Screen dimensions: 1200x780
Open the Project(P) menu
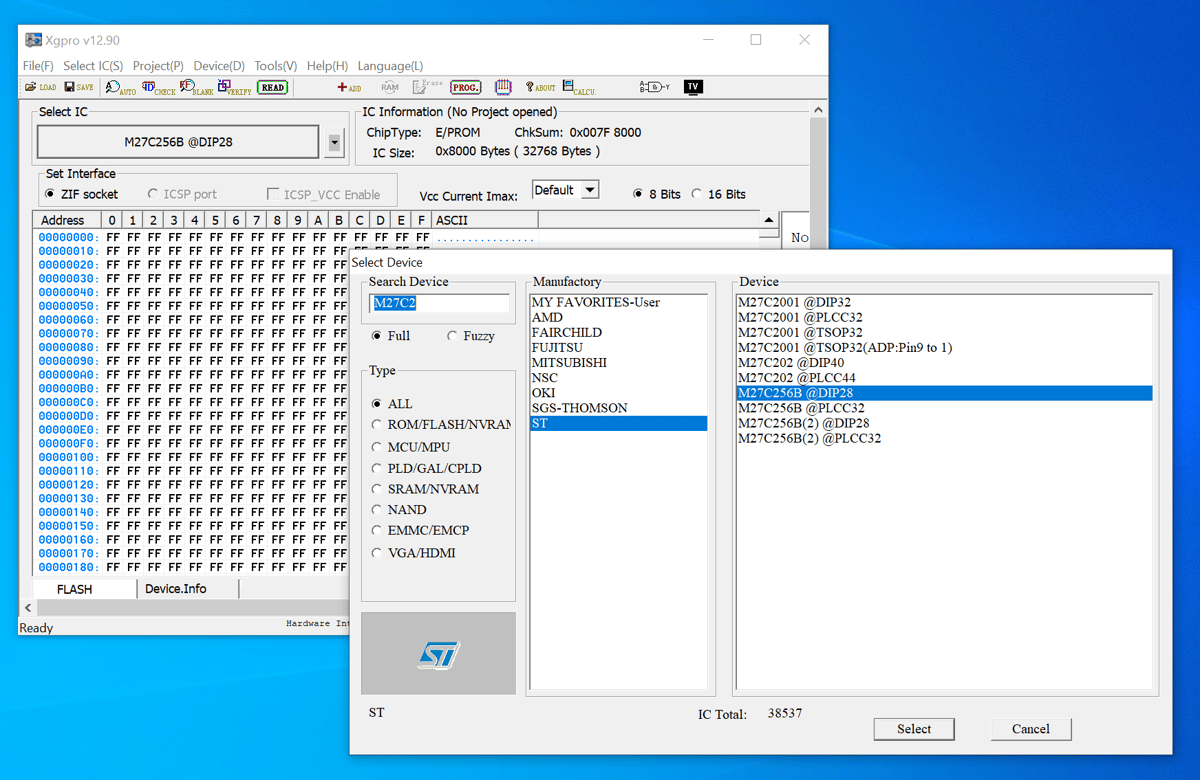[x=158, y=66]
